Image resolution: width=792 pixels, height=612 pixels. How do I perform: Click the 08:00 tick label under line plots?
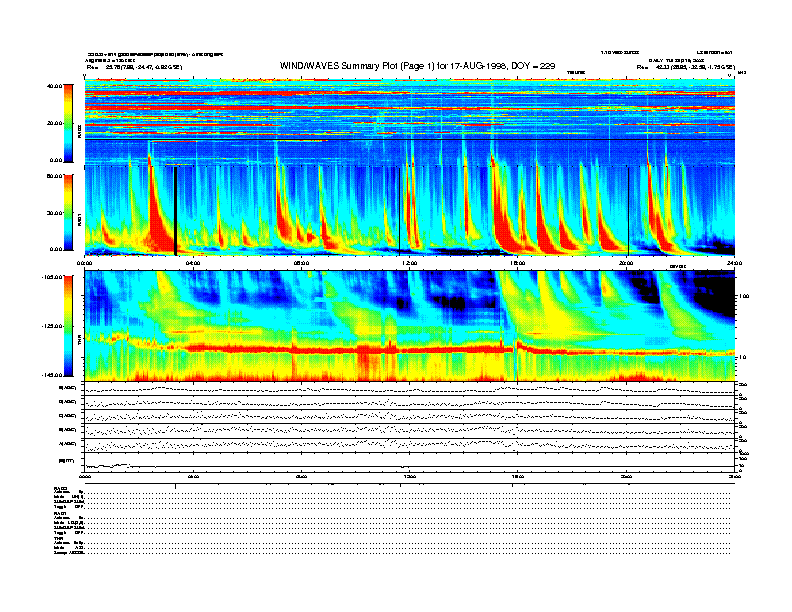pos(301,476)
